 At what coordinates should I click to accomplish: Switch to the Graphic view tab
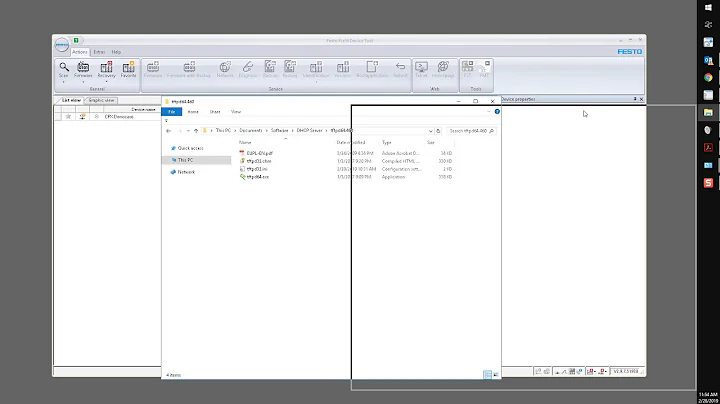pyautogui.click(x=101, y=100)
